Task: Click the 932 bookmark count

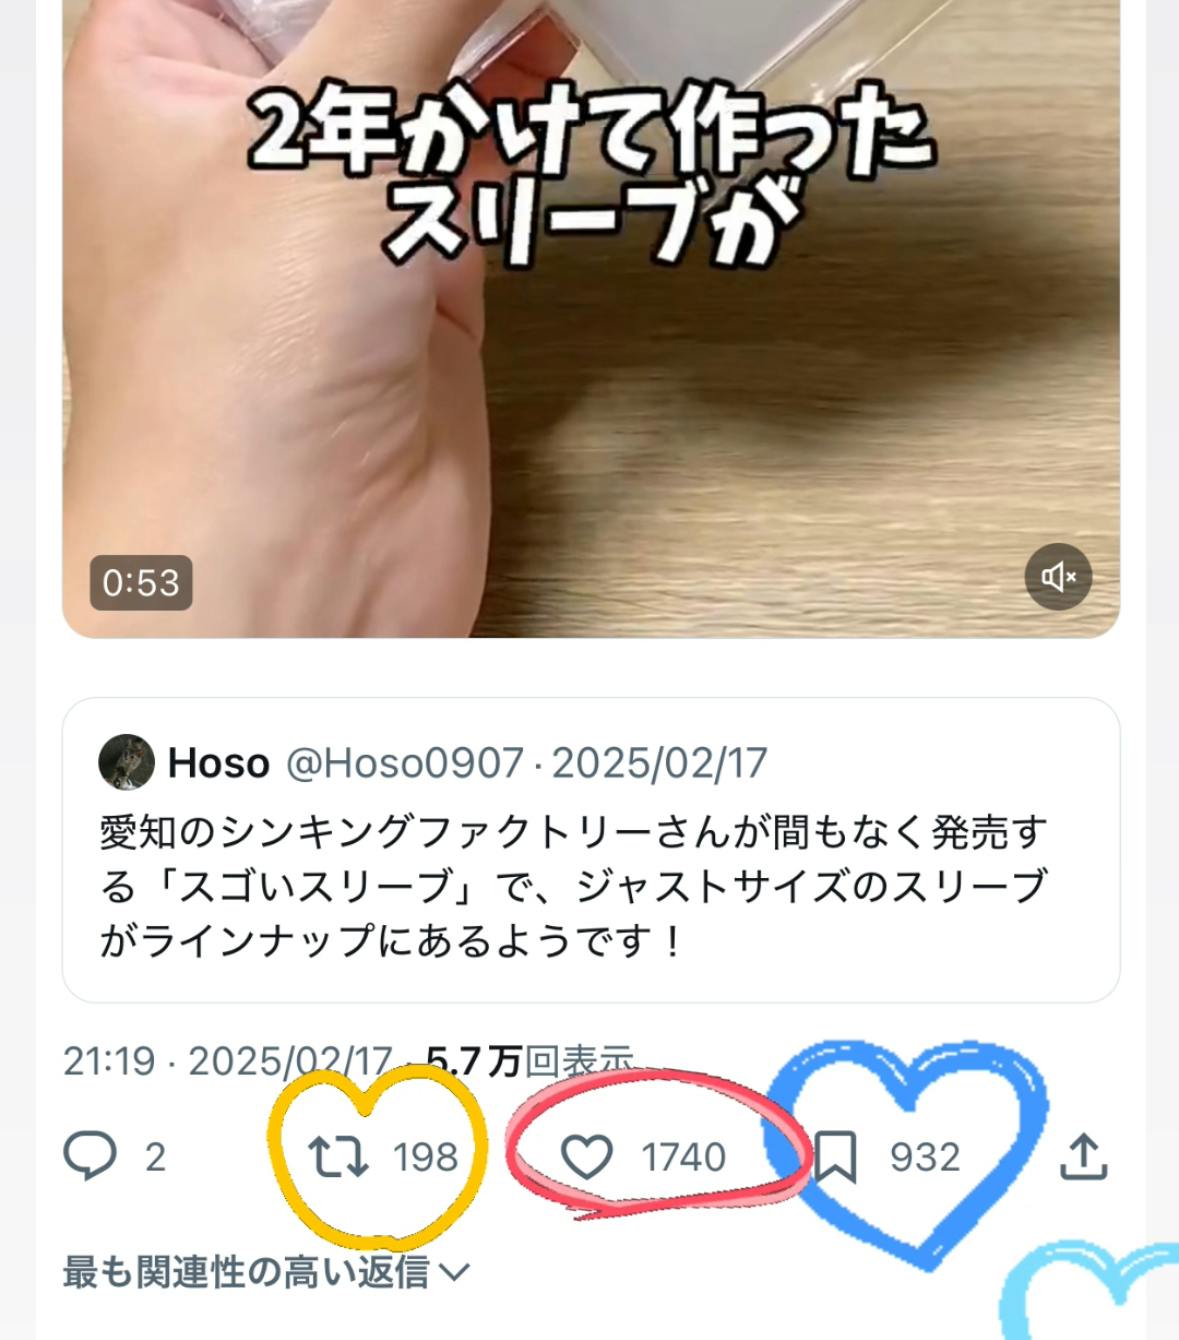Action: [x=925, y=1157]
